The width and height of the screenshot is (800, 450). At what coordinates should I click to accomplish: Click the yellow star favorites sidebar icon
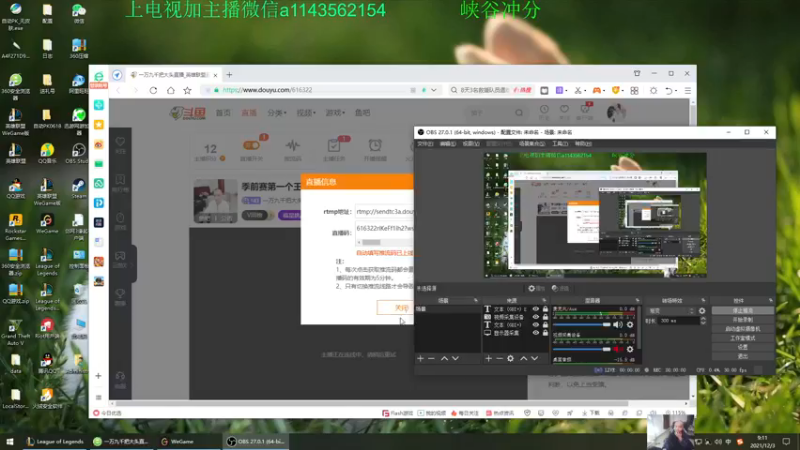click(99, 124)
